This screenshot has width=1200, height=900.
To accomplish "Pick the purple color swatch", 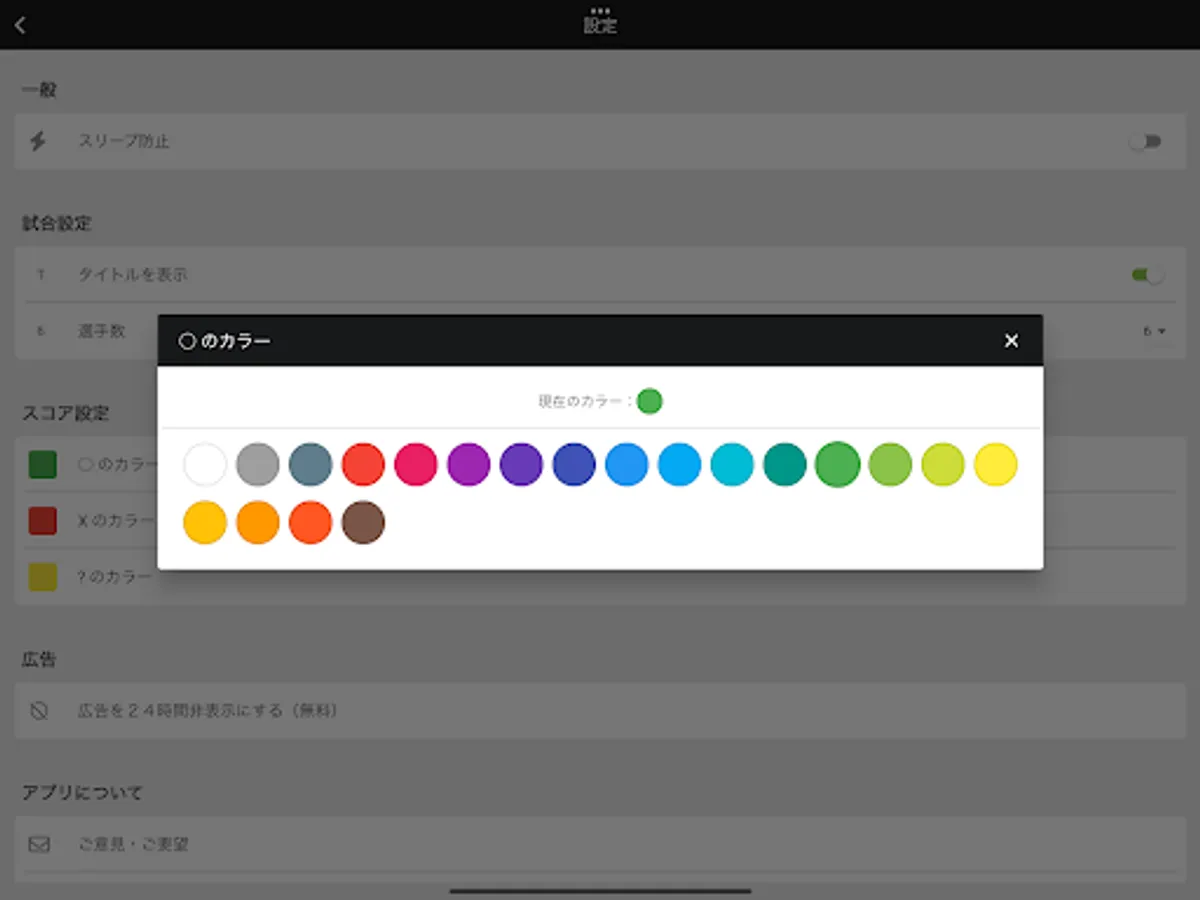I will tap(469, 465).
